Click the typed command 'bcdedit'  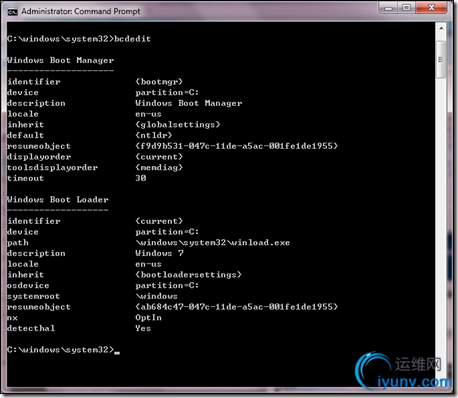(x=132, y=39)
